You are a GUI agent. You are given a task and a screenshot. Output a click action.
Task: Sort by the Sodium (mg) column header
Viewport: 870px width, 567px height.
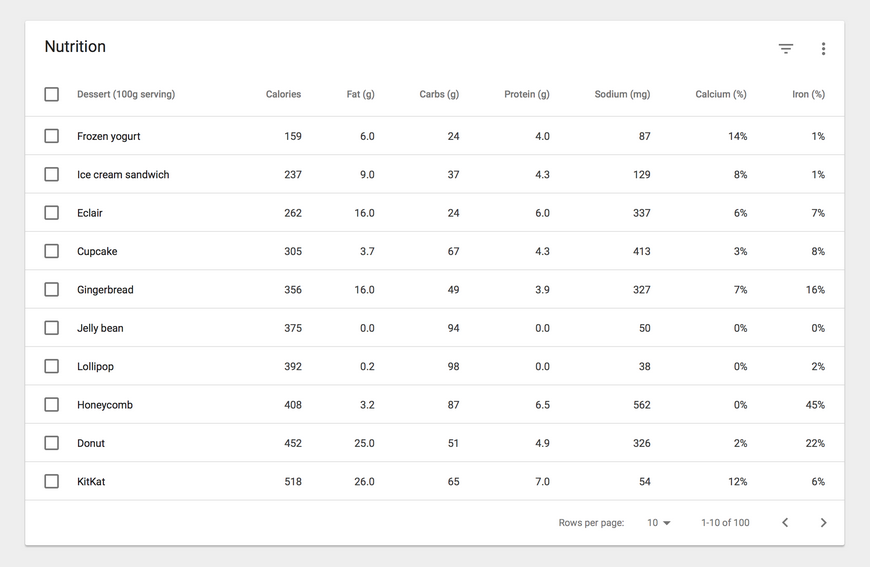coord(623,94)
